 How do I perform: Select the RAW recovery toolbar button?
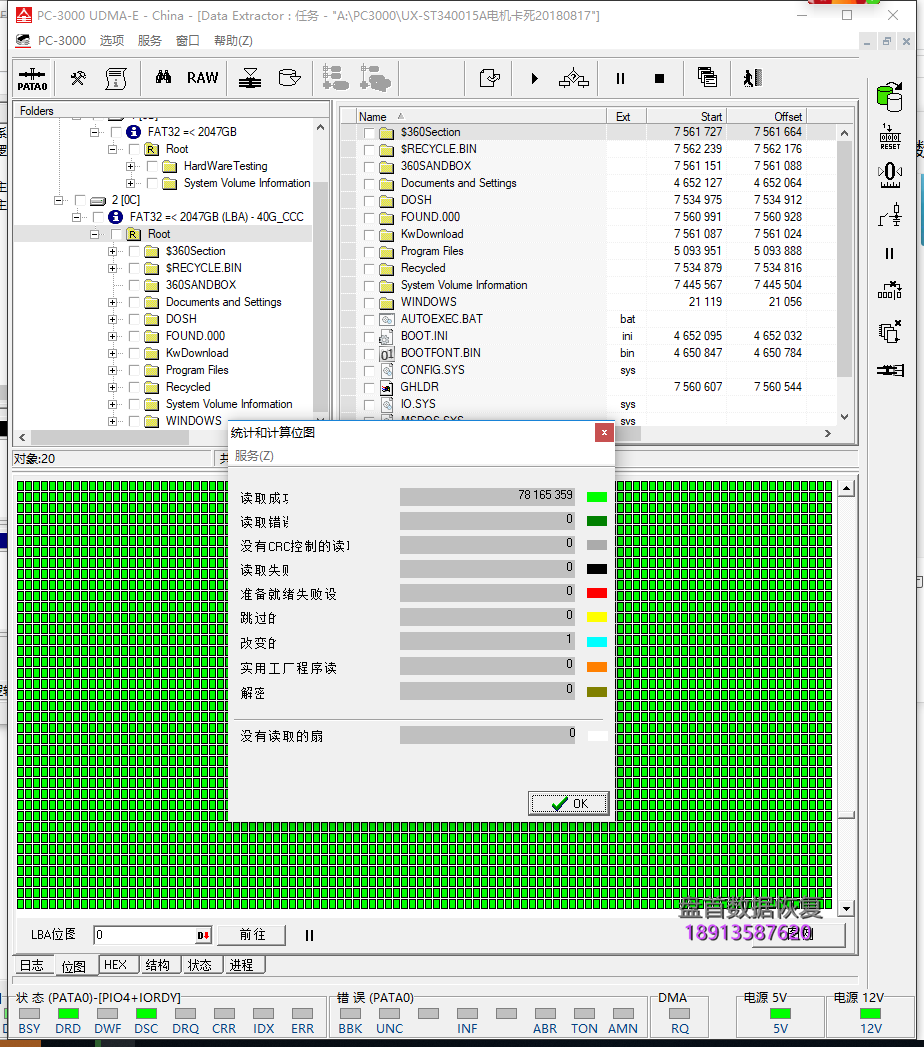point(202,78)
